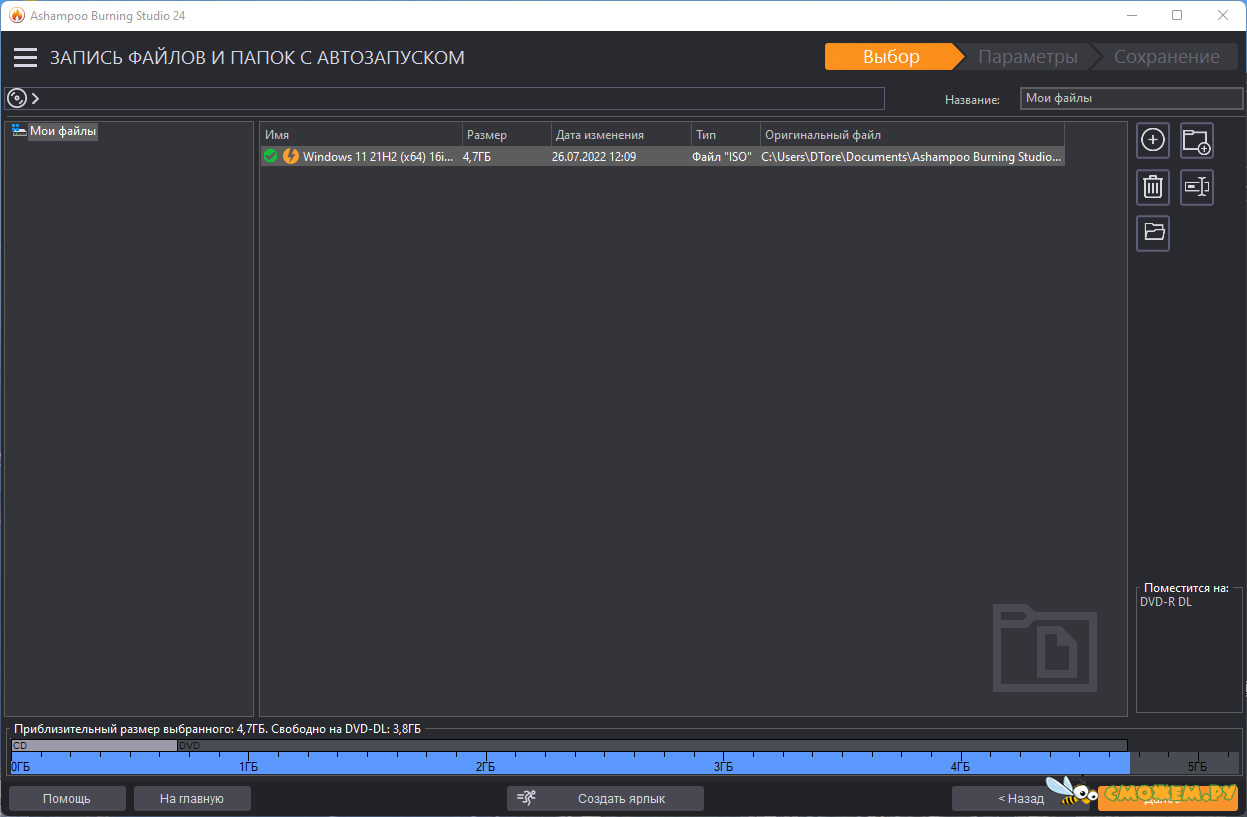
Task: Click the CD capacity segment label
Action: [x=19, y=745]
